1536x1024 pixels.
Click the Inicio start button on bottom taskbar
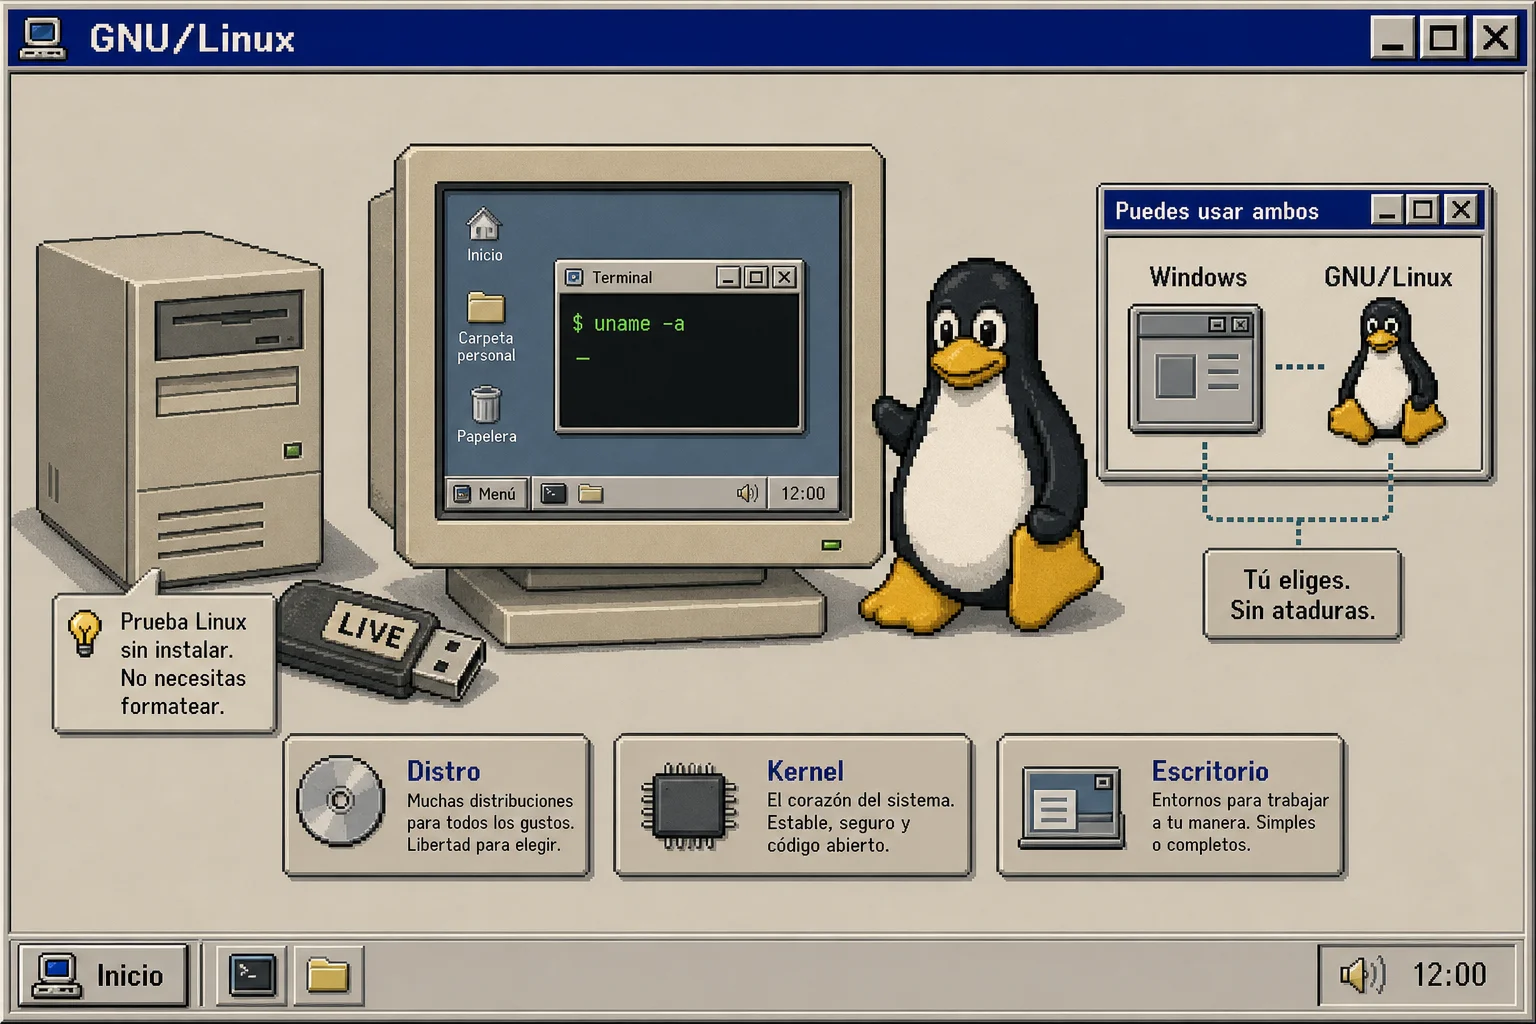[x=103, y=975]
